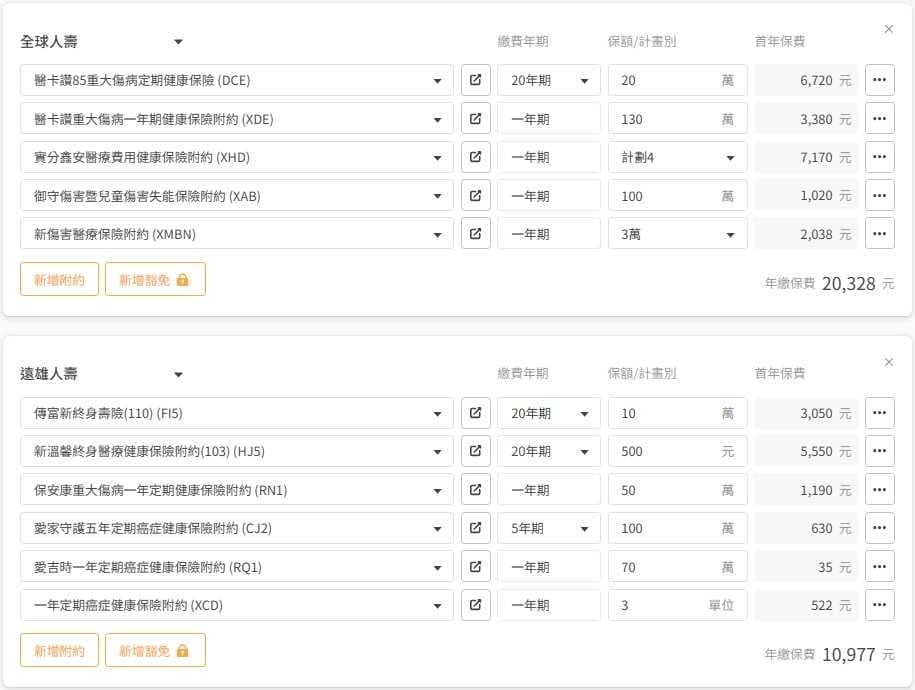Viewport: 915px width, 690px height.
Task: Open more options for RN1 row
Action: [x=879, y=490]
